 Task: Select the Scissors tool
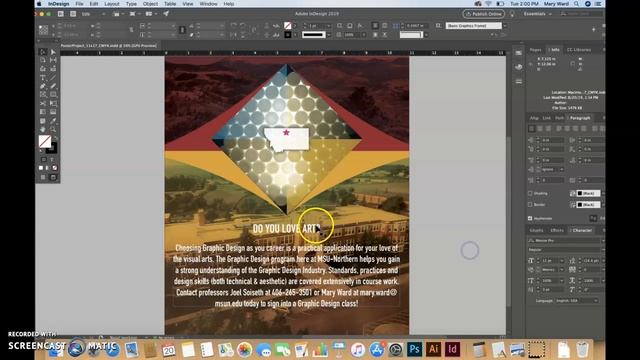[x=43, y=103]
